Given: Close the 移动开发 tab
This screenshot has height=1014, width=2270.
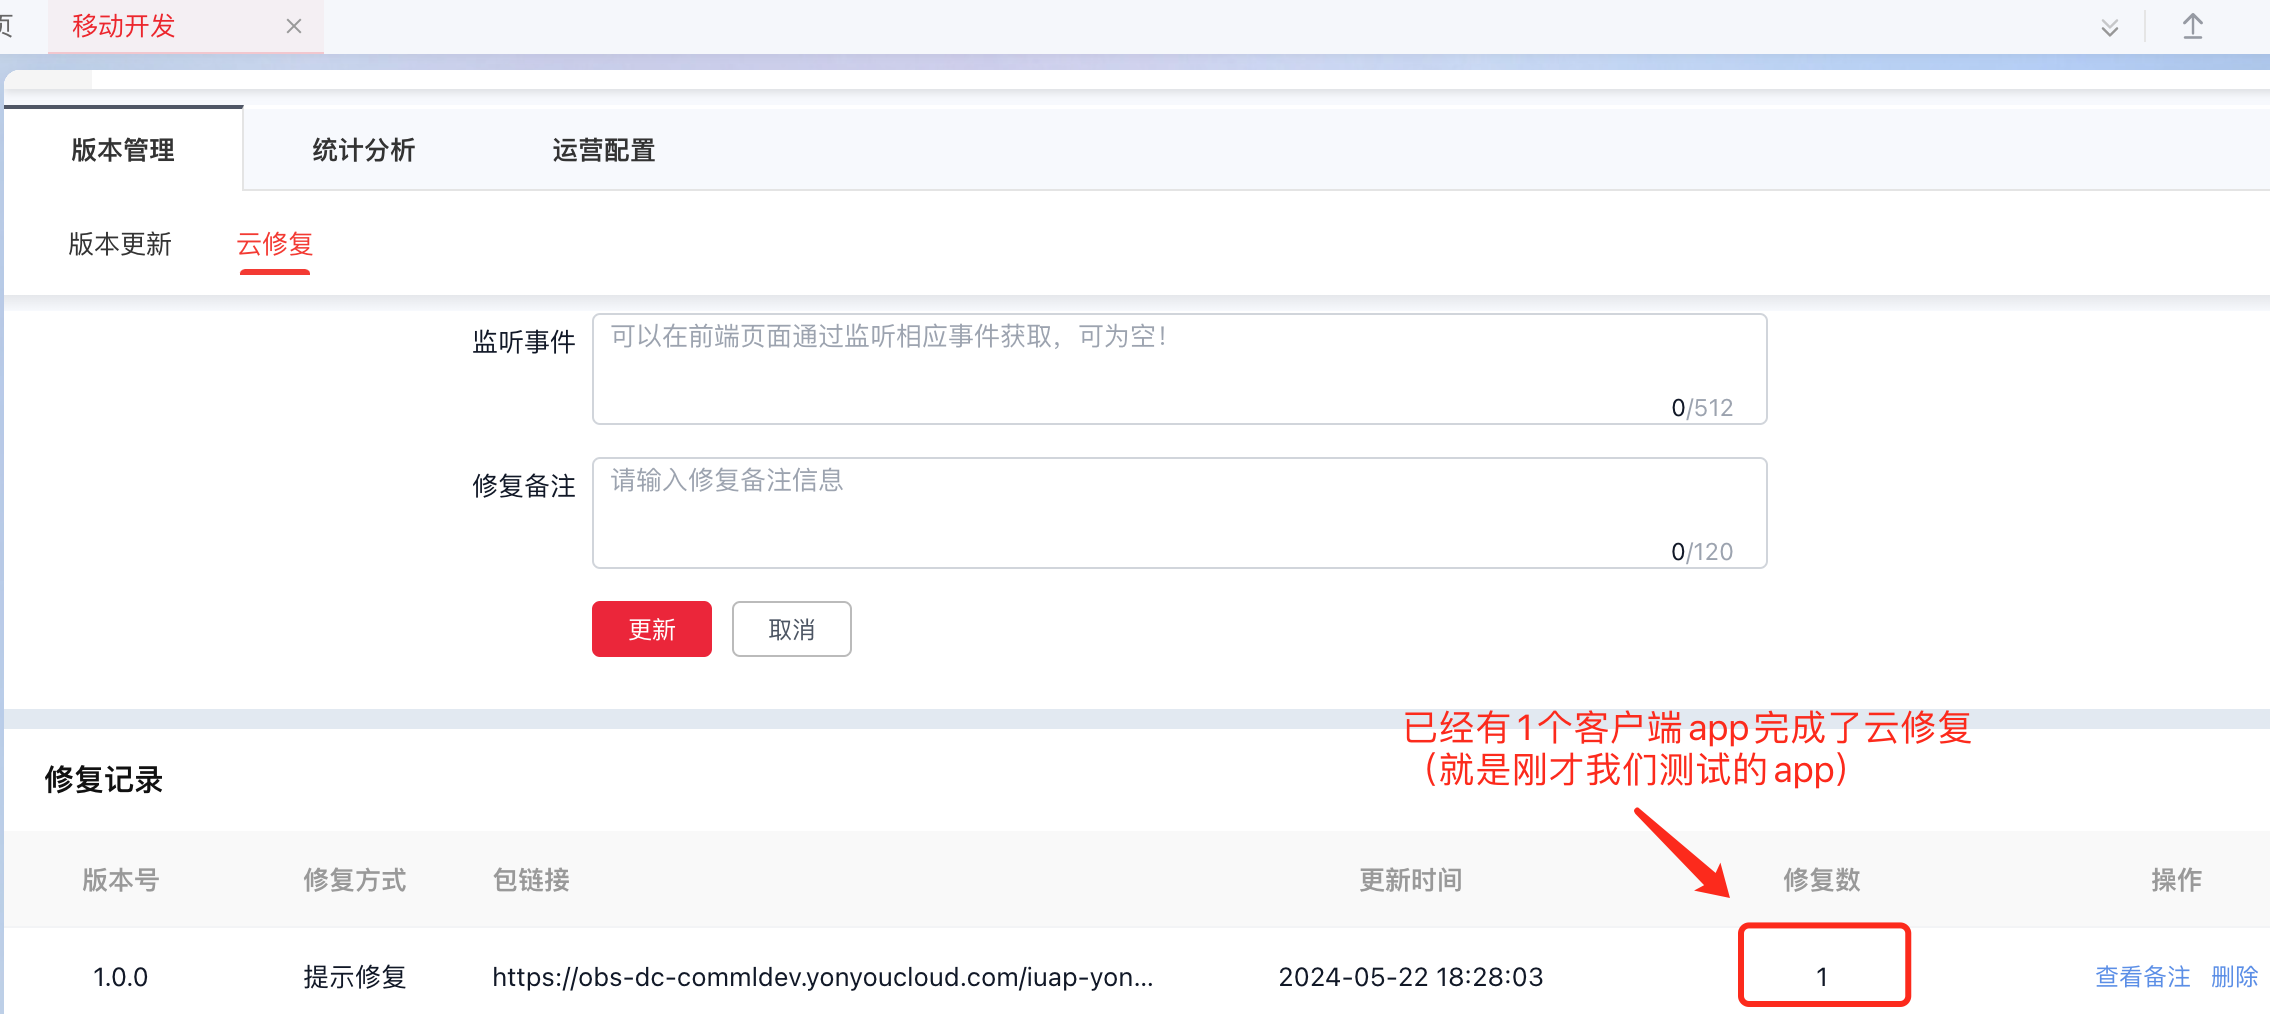Looking at the screenshot, I should pos(293,26).
